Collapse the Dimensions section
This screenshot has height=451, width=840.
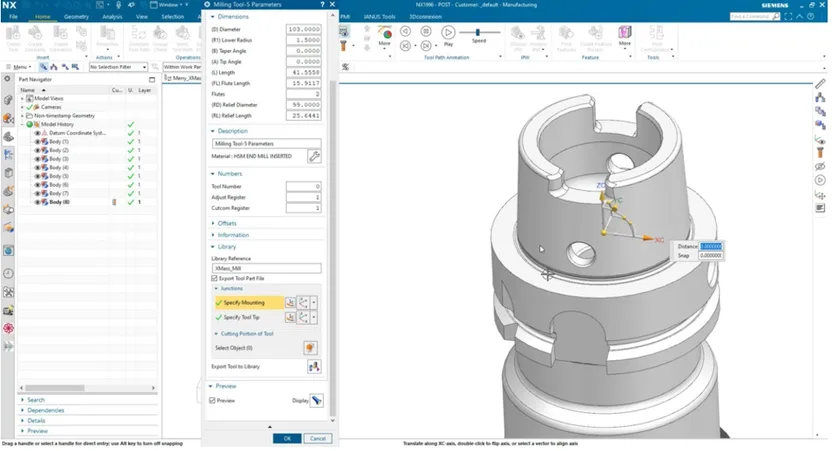coord(213,17)
